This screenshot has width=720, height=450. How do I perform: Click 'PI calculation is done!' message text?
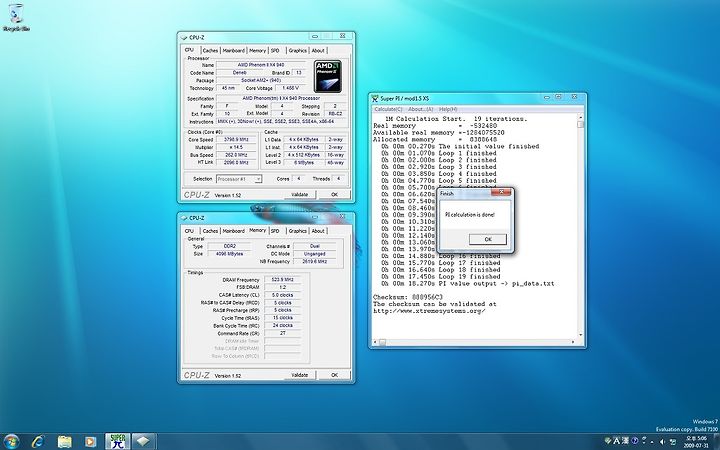(470, 215)
